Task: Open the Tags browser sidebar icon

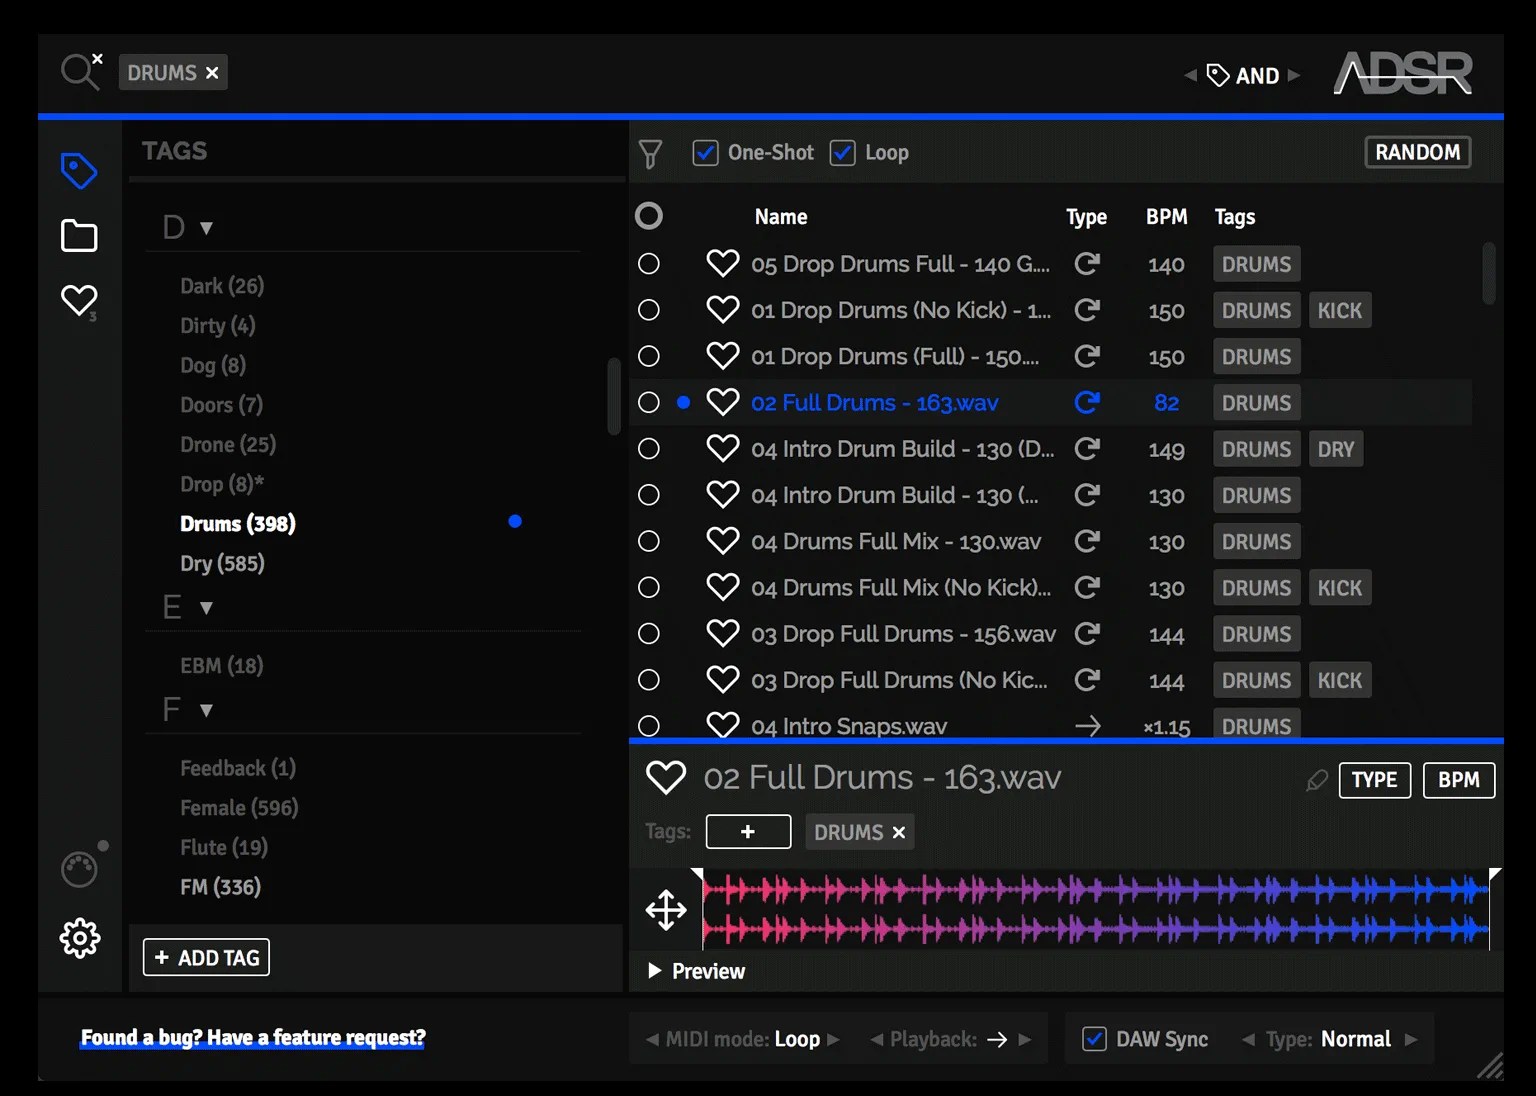Action: tap(79, 171)
